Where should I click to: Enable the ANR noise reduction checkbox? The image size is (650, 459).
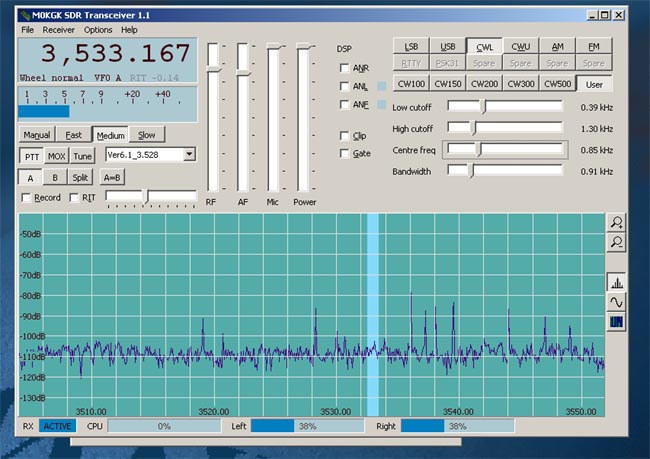pos(345,68)
